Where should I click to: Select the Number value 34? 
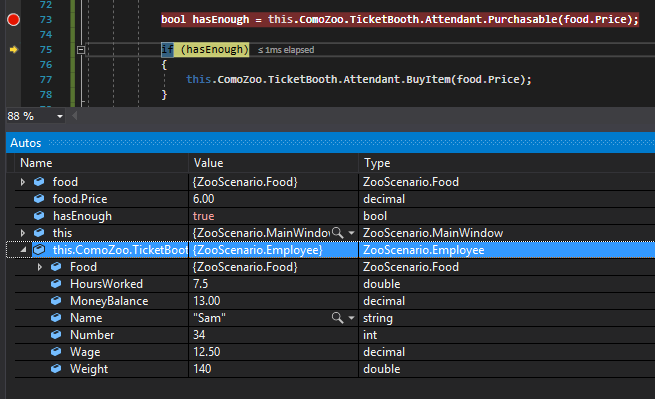coord(199,335)
